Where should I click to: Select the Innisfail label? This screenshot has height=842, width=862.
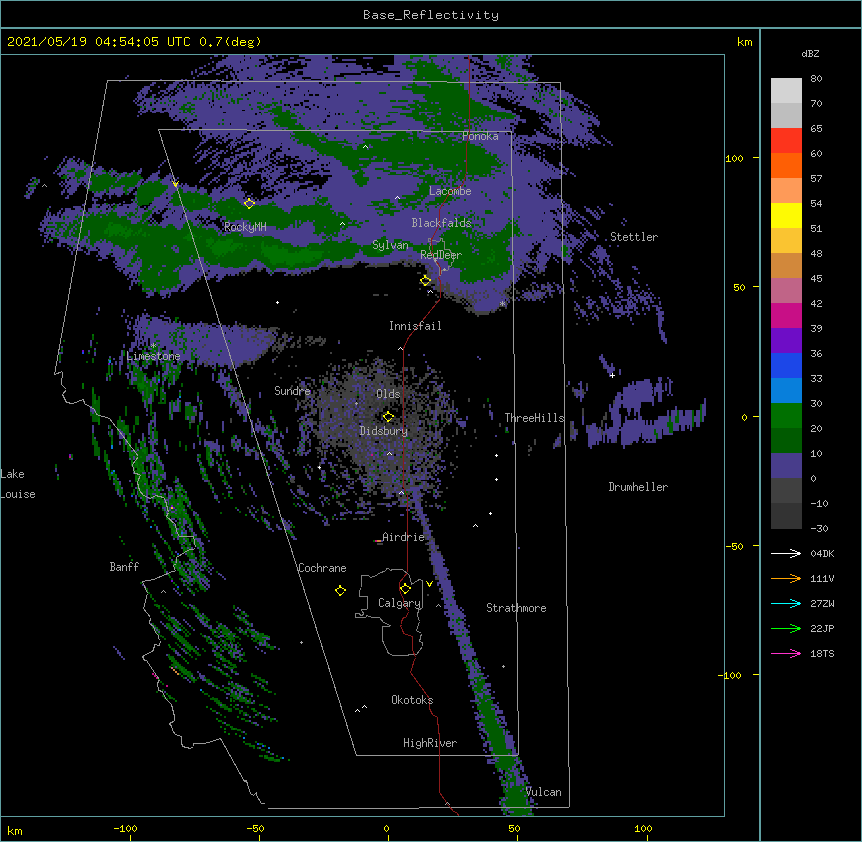pos(415,326)
